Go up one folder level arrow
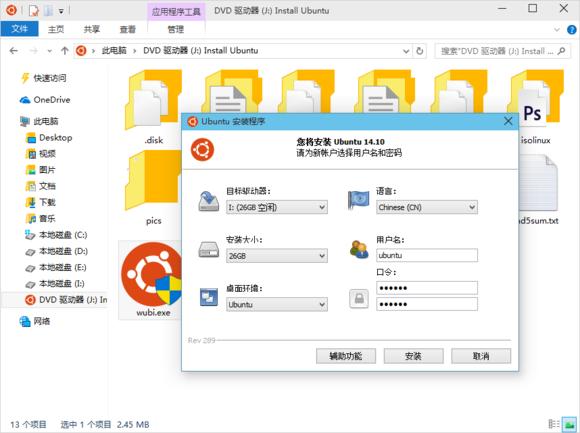 65,51
